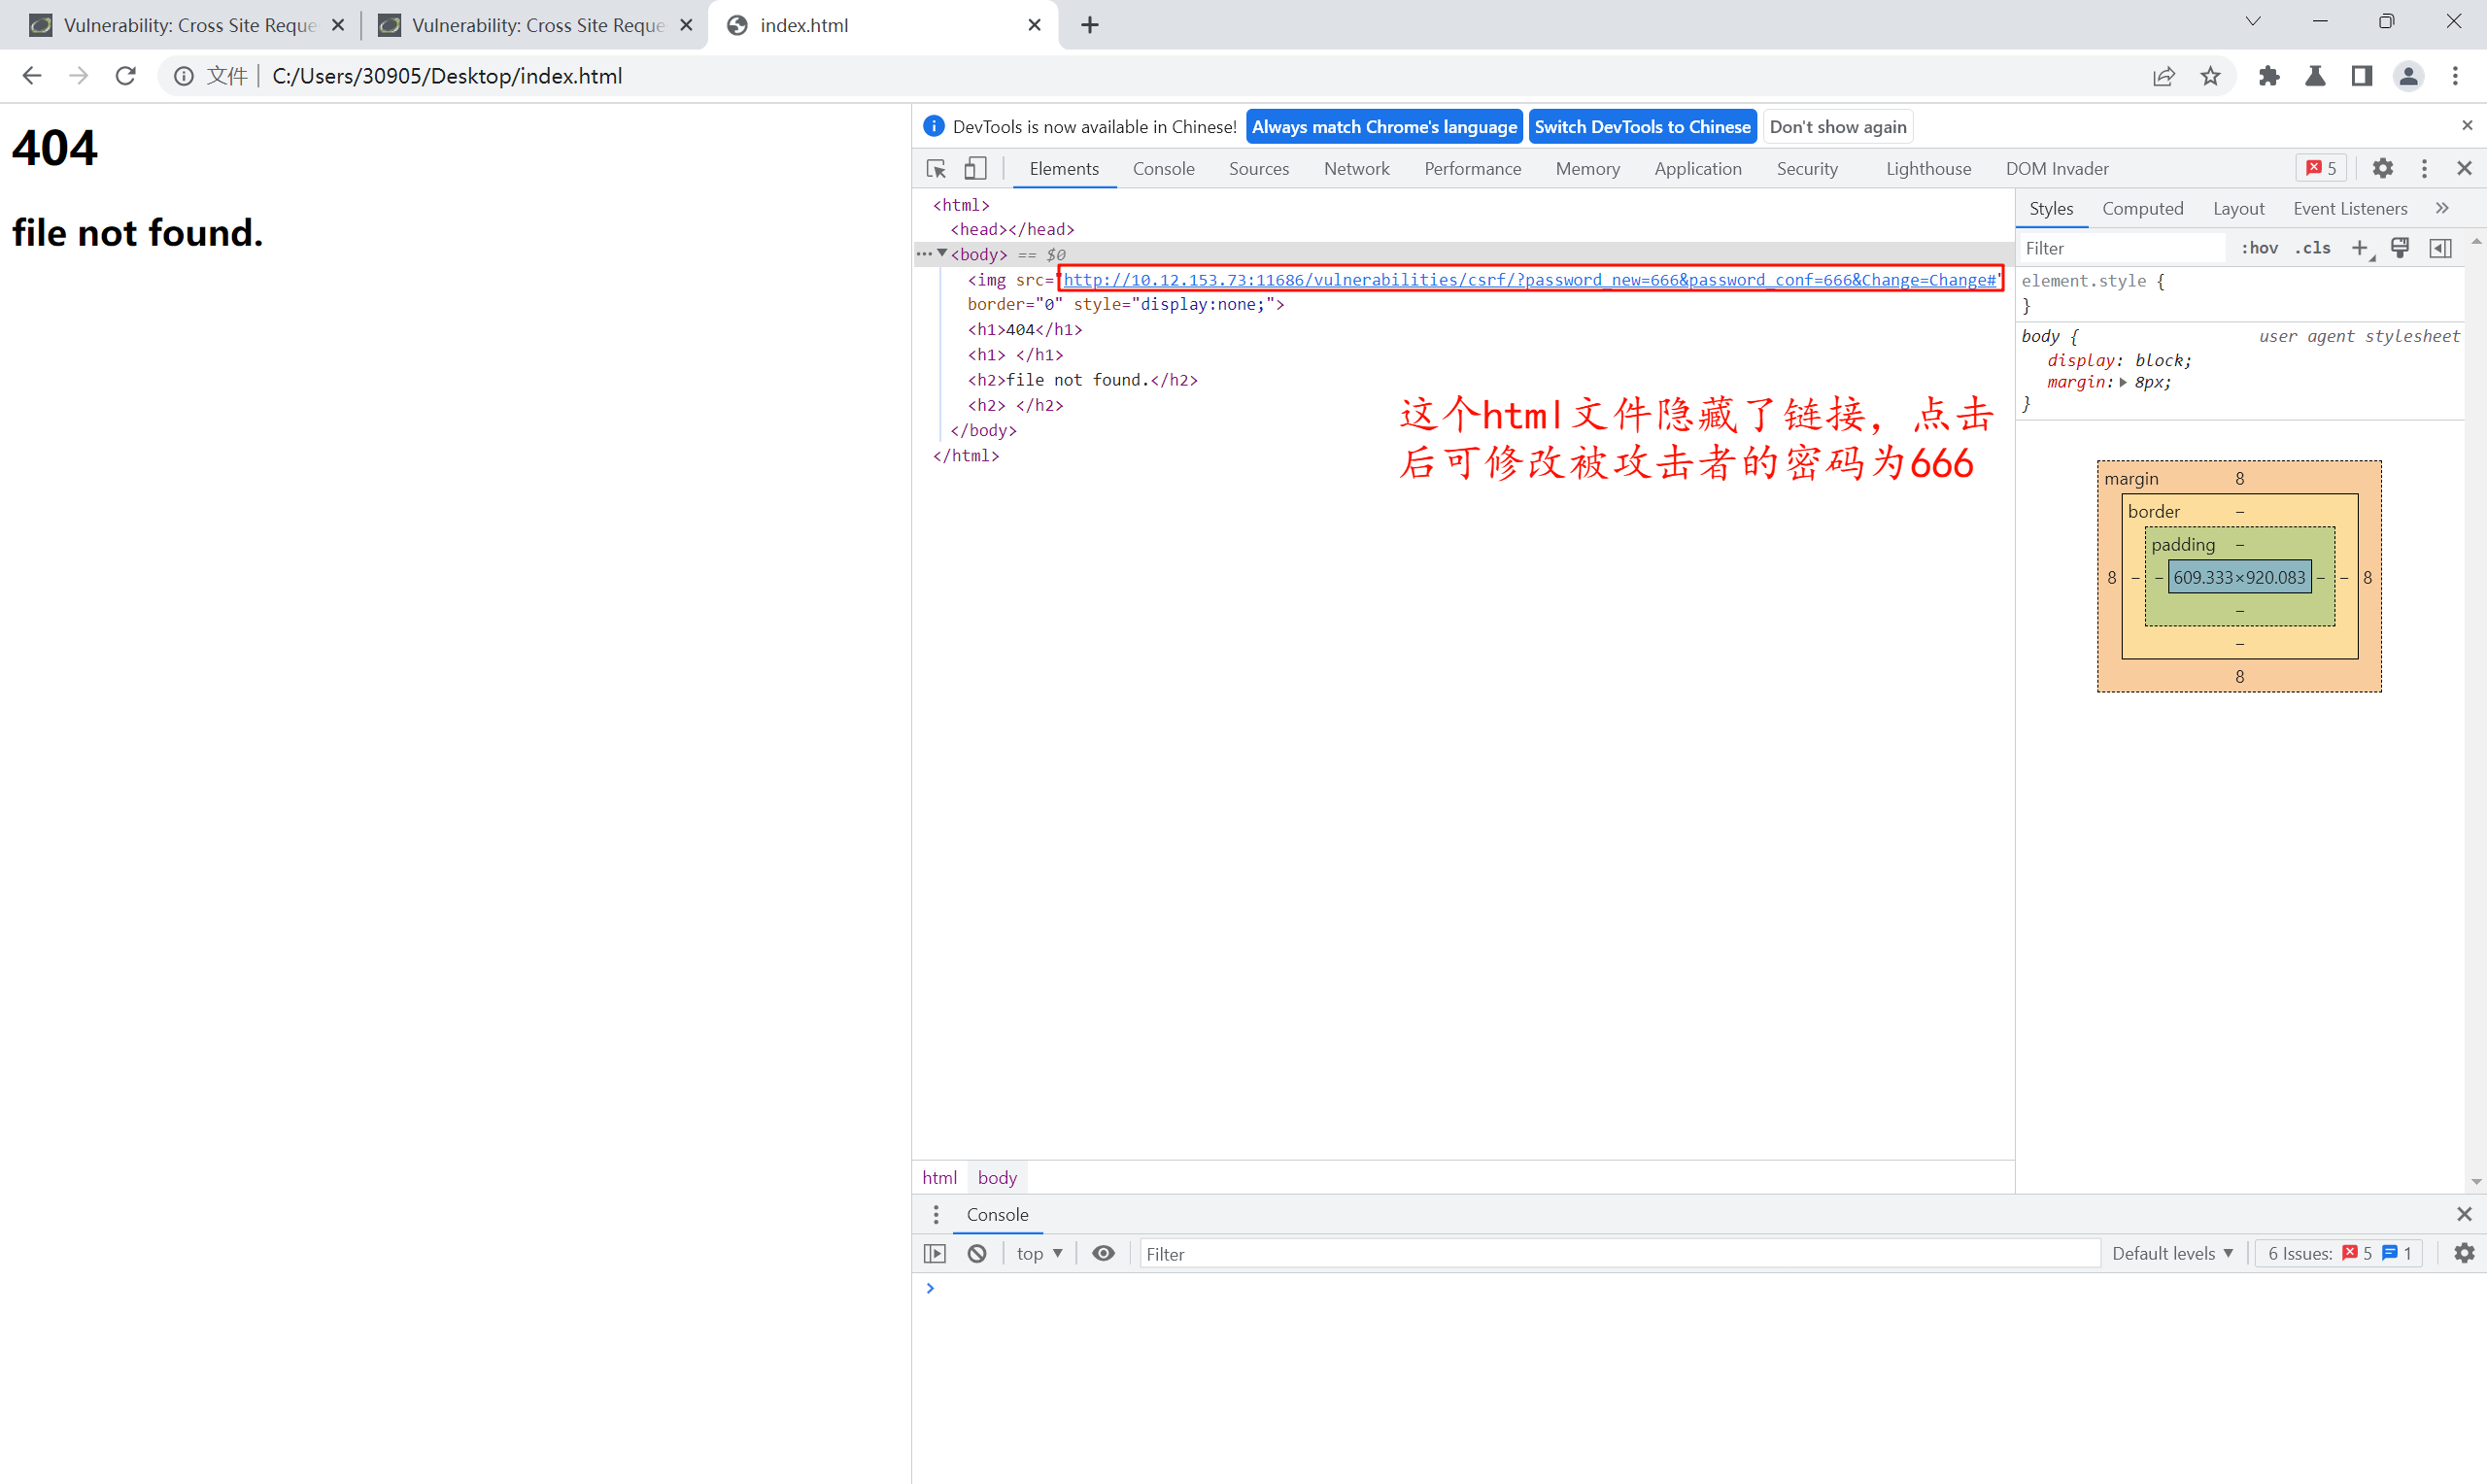Expand the margin shorthand property triangle
Screen dimensions: 2487x1484
coord(2123,382)
